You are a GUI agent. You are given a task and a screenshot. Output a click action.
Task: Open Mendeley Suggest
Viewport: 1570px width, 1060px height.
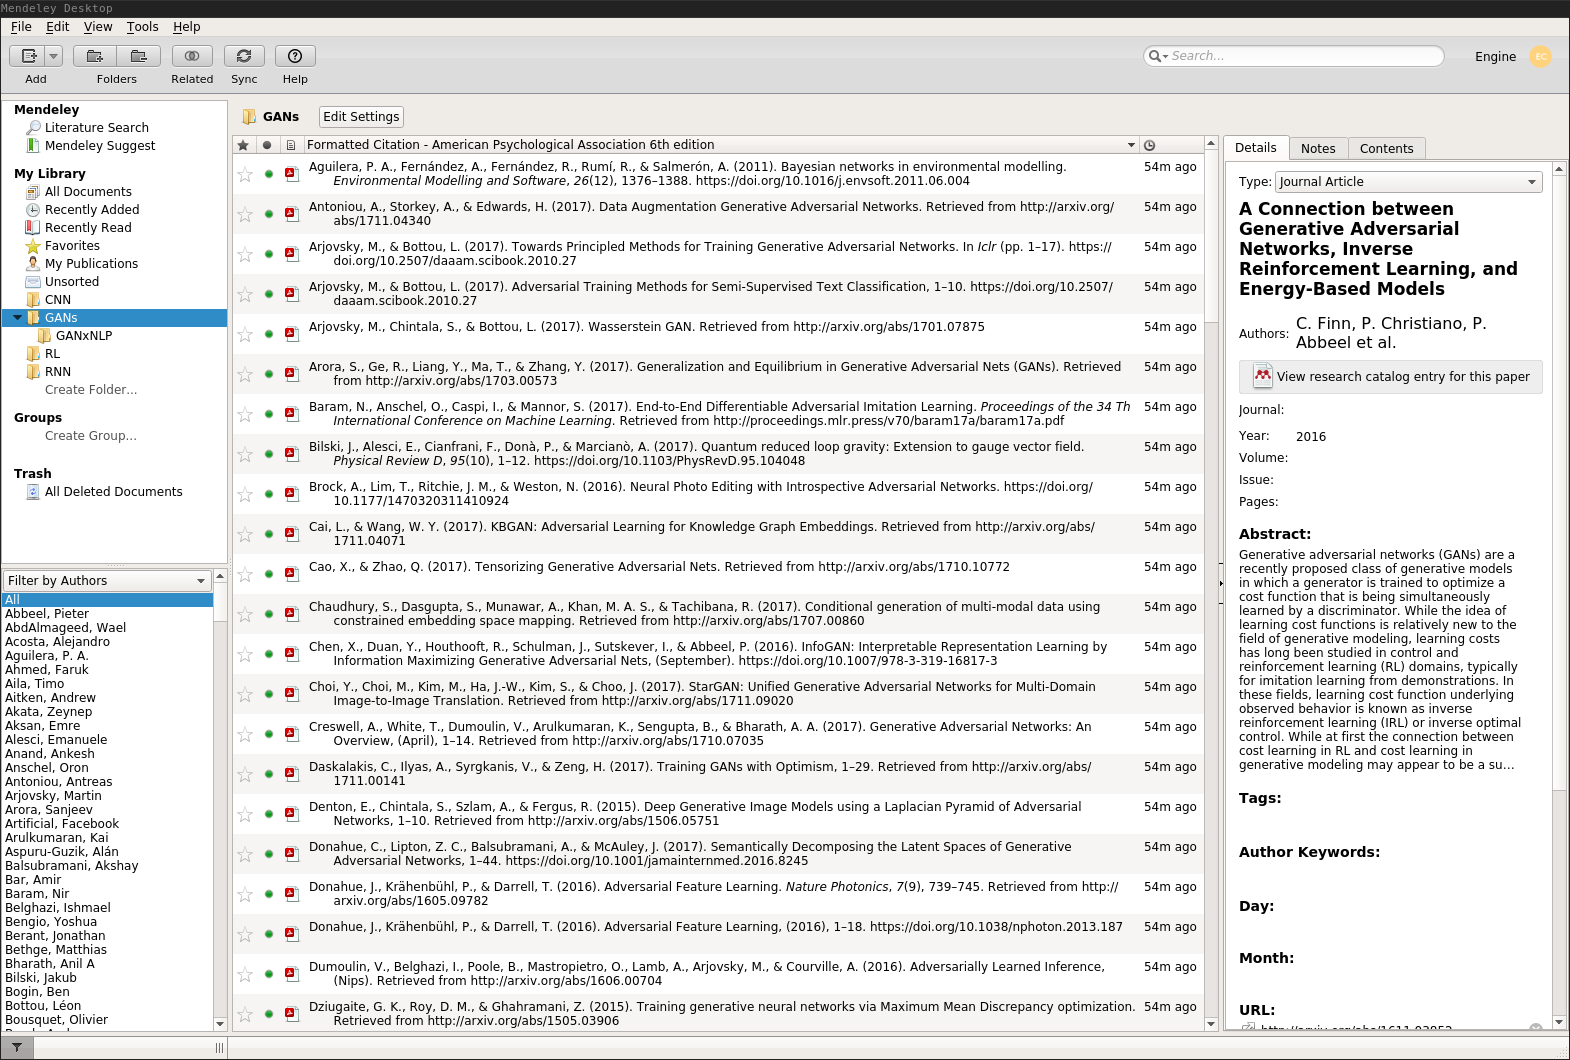[100, 146]
